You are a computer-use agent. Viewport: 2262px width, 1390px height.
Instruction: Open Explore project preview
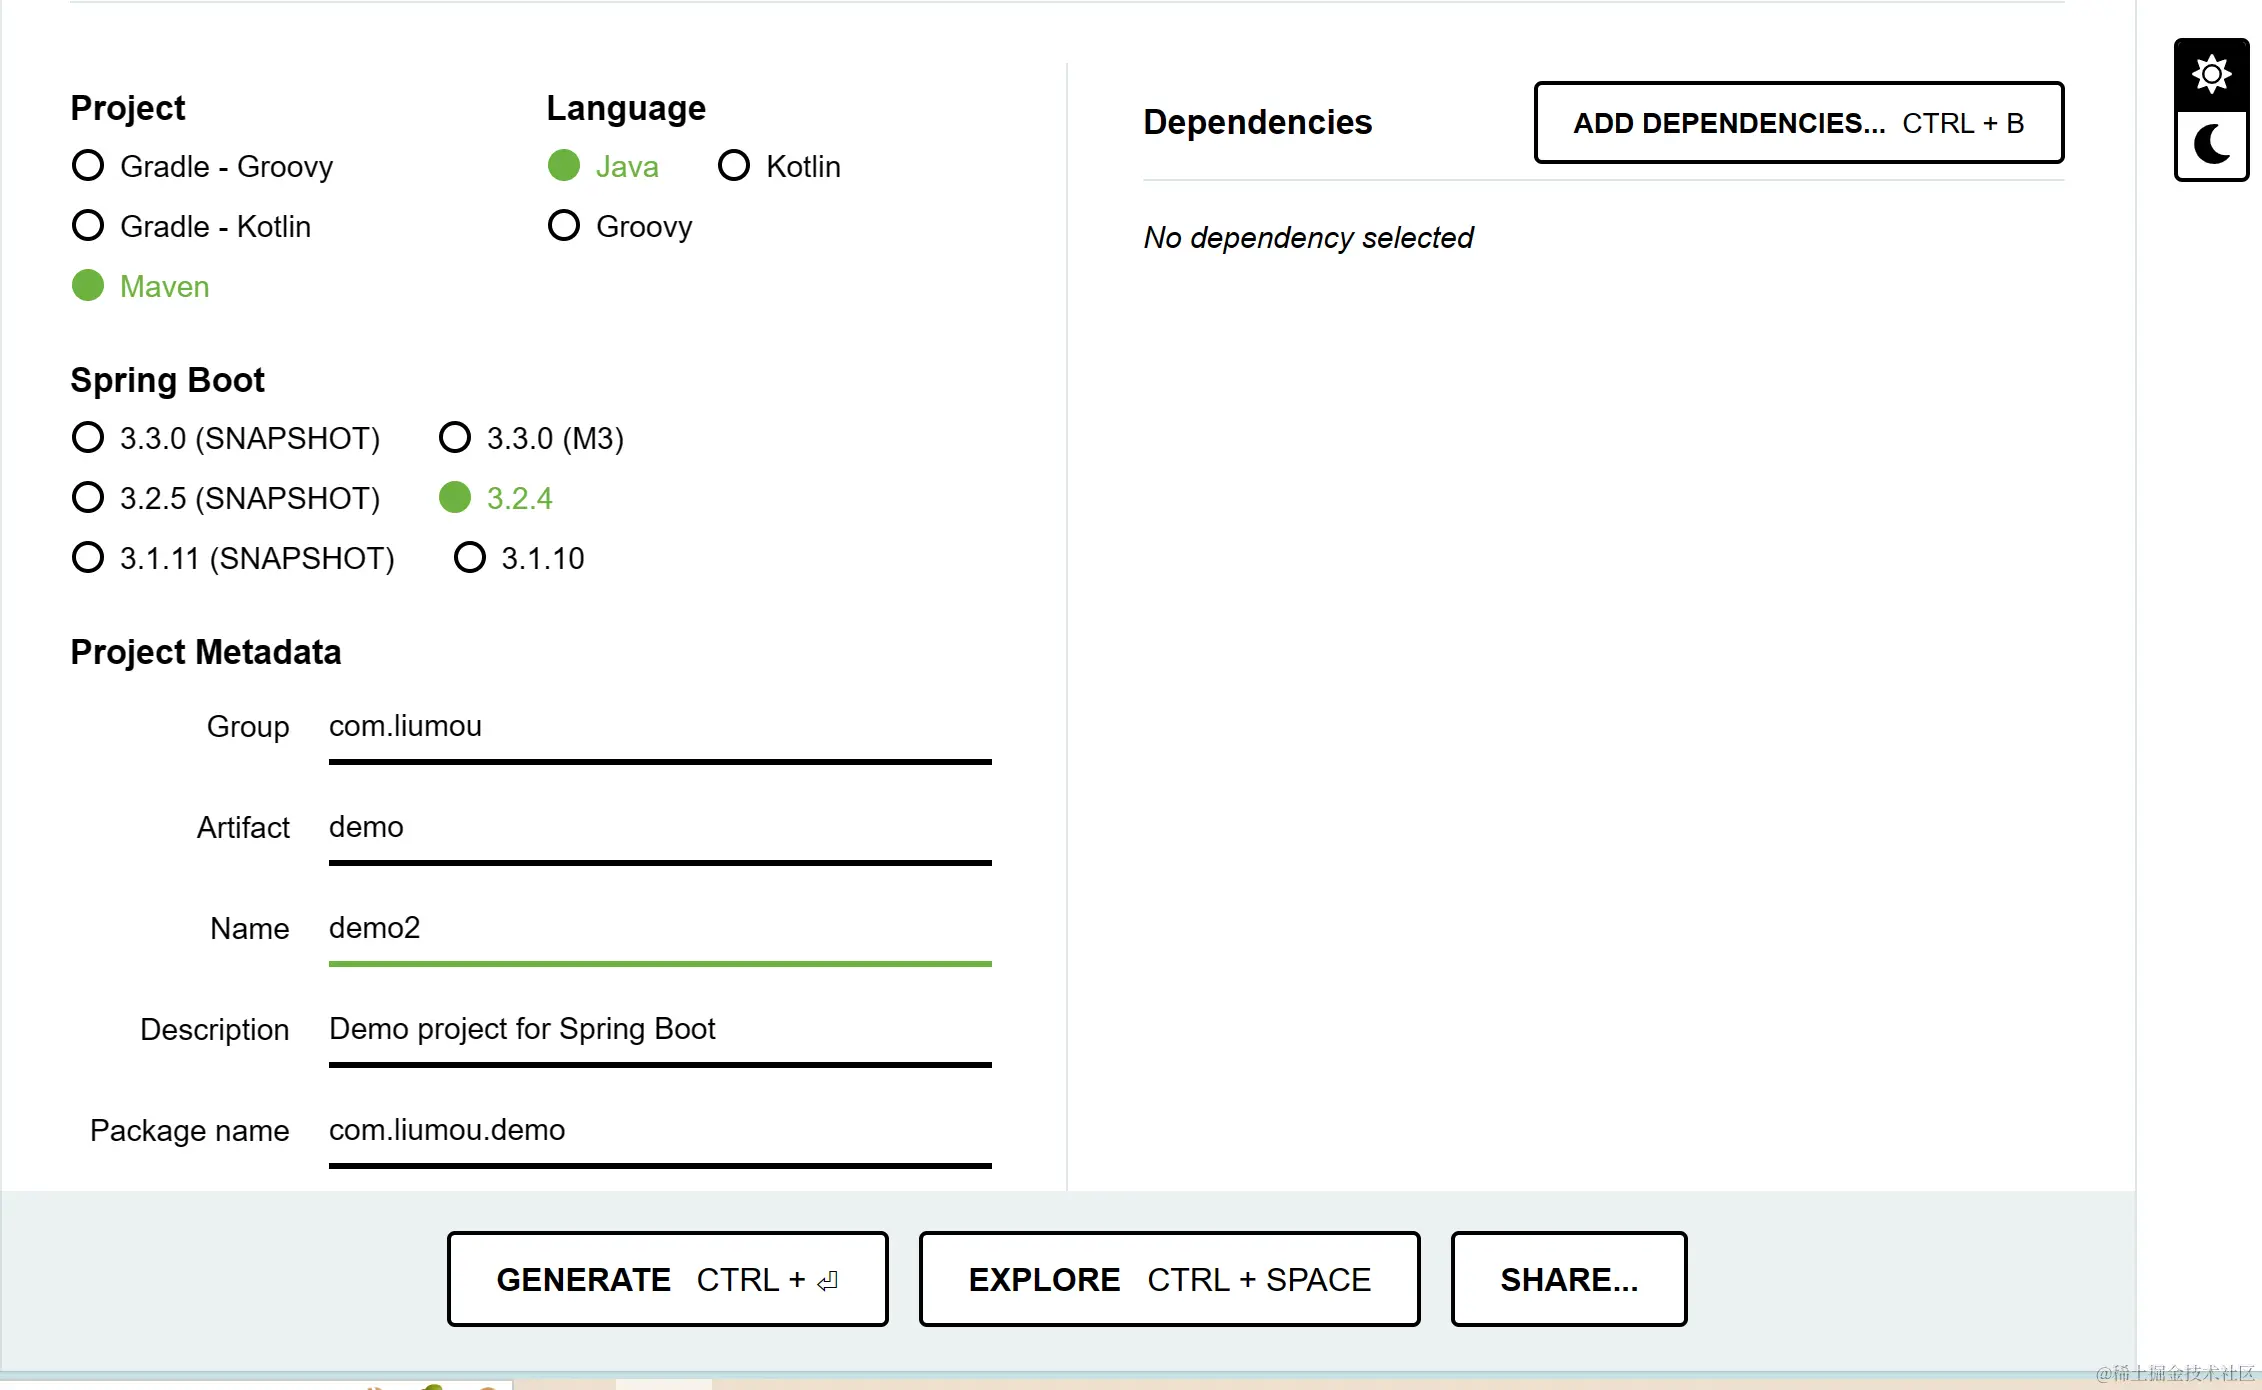(1169, 1279)
